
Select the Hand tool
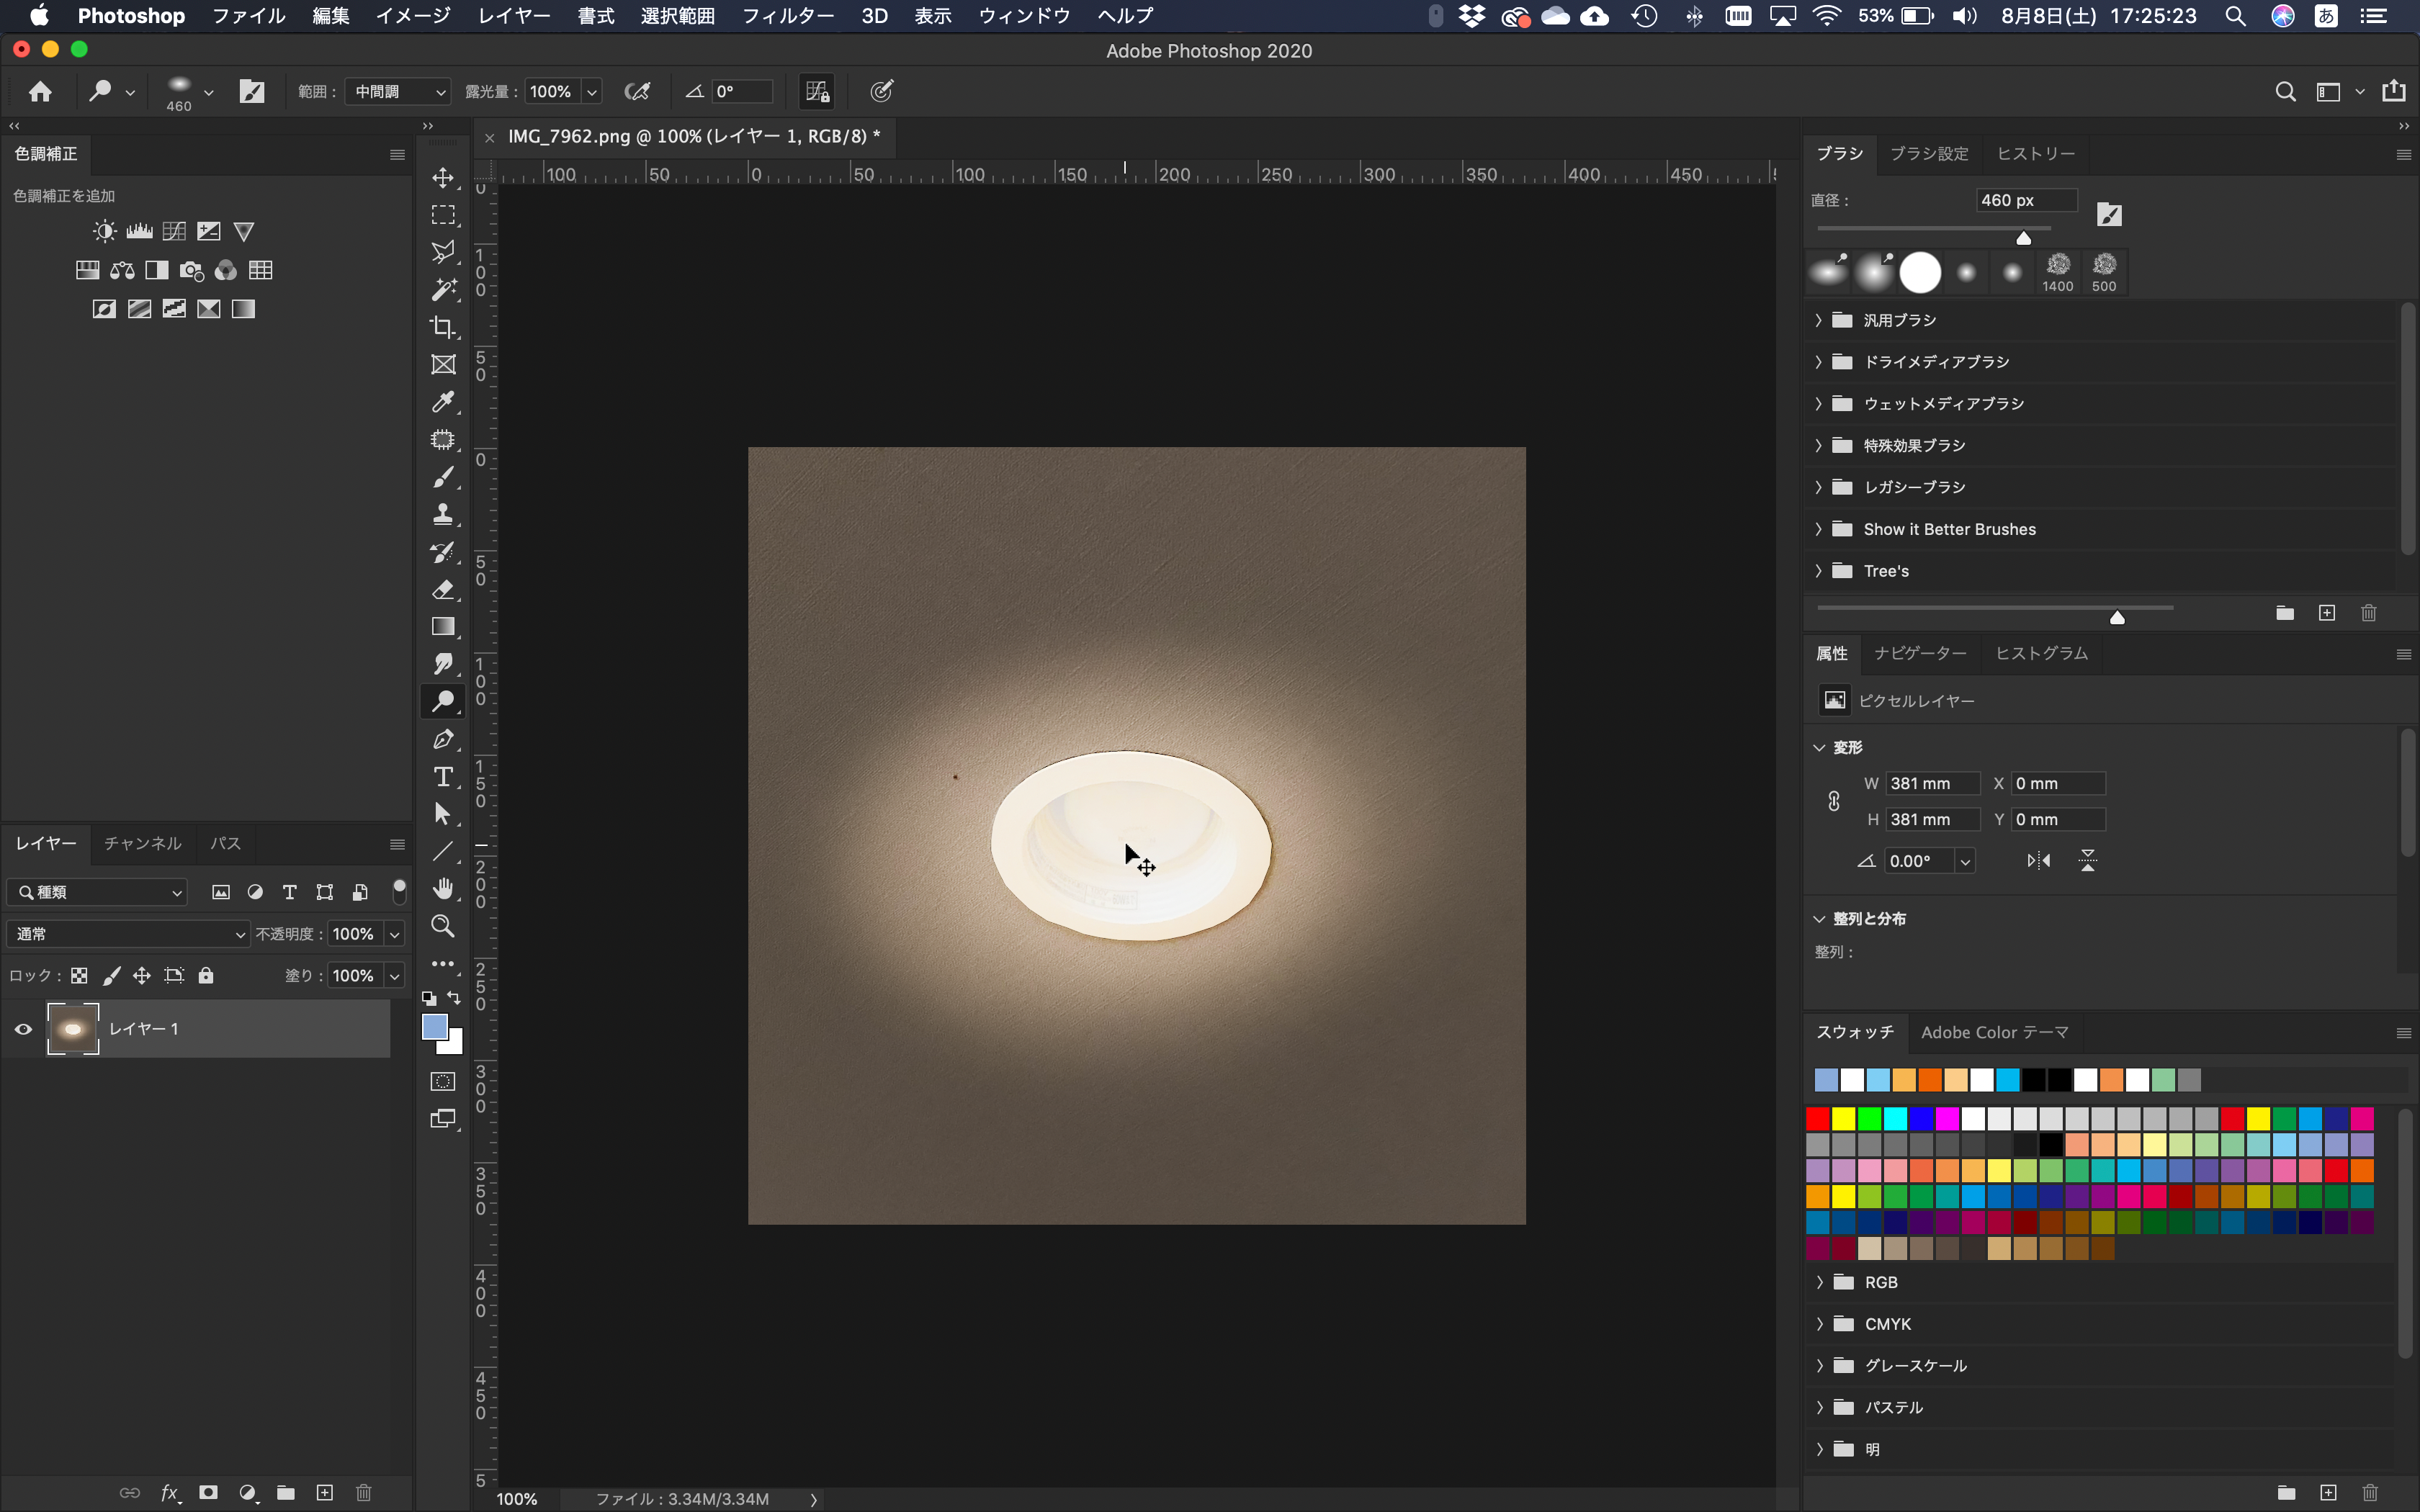coord(443,889)
